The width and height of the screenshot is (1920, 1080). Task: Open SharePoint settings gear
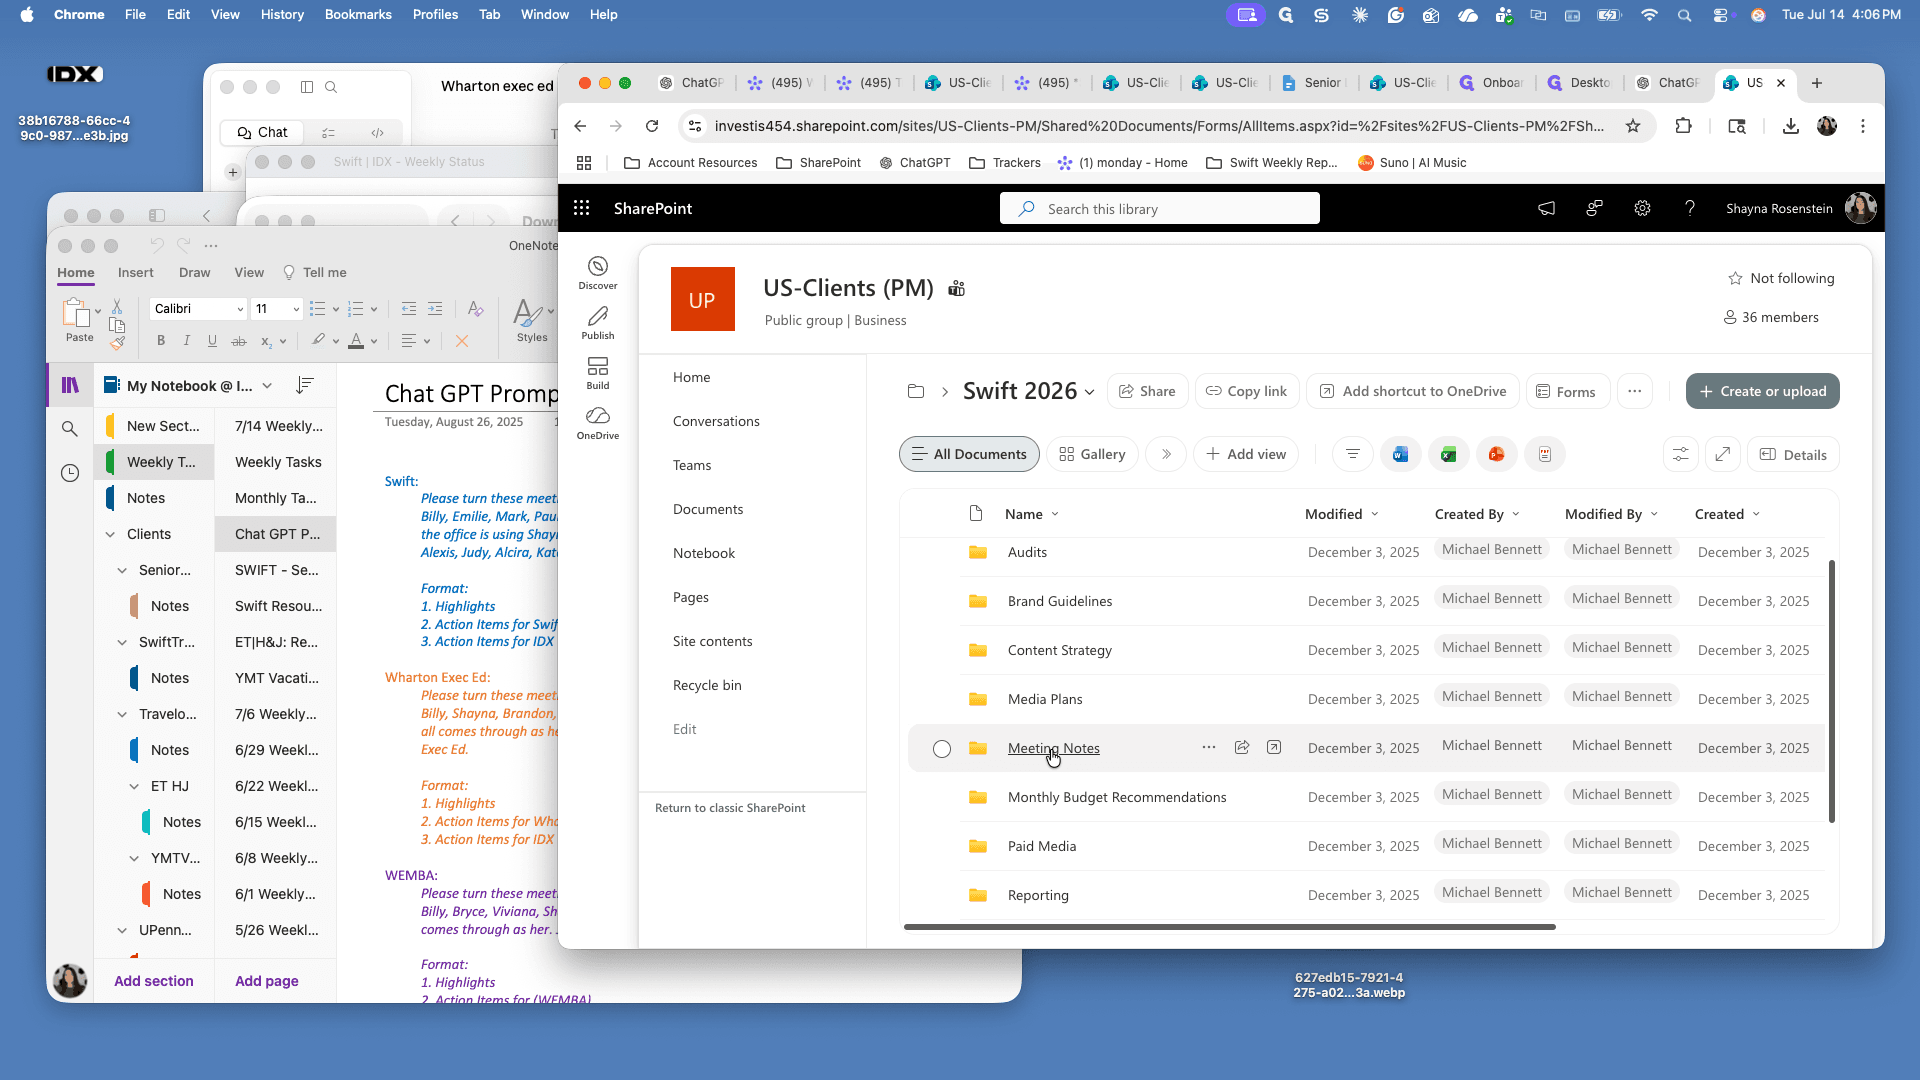click(x=1642, y=208)
